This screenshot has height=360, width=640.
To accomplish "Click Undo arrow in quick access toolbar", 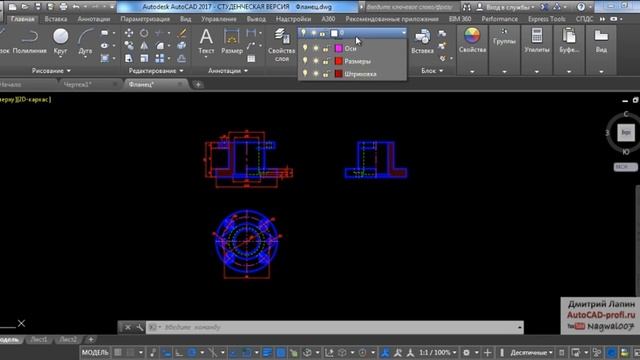I will (76, 7).
